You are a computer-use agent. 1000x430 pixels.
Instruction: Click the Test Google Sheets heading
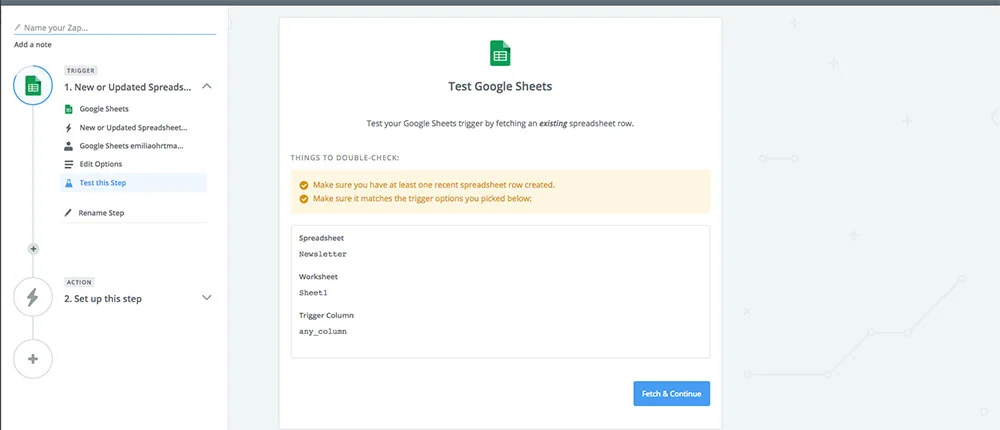click(500, 87)
